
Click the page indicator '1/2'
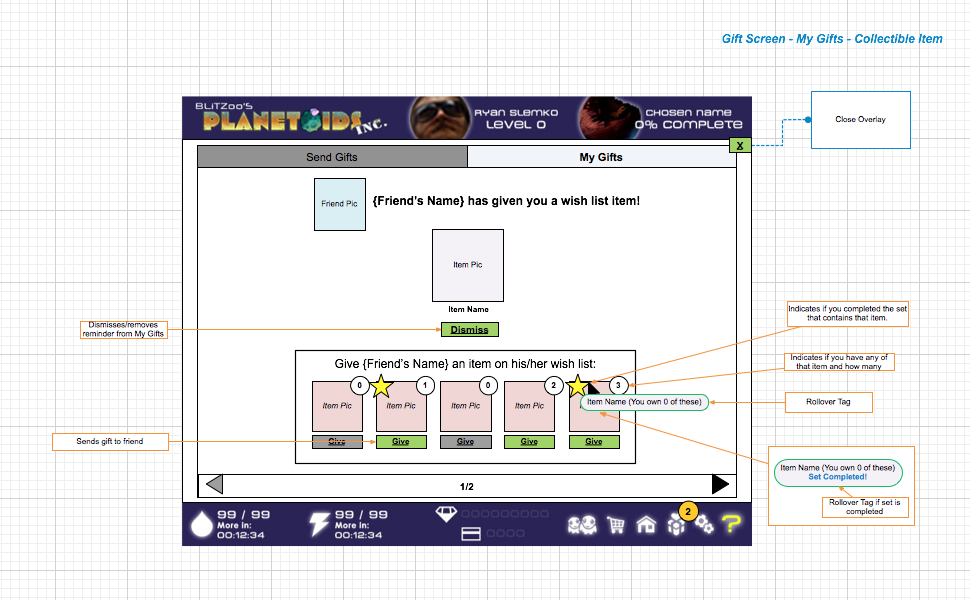(x=466, y=487)
